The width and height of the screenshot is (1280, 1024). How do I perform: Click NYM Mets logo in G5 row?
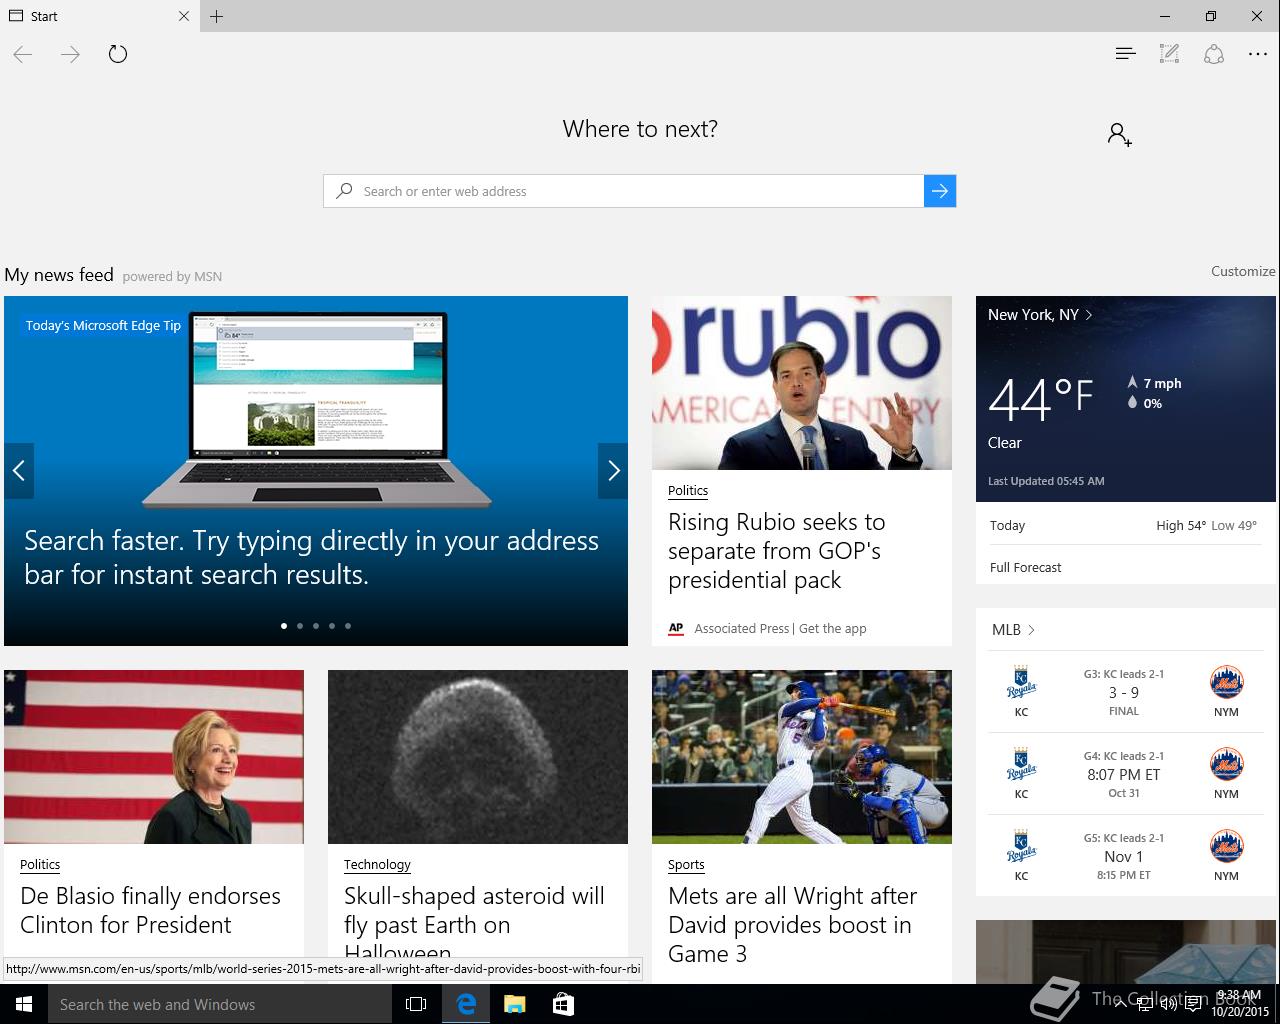[x=1226, y=847]
